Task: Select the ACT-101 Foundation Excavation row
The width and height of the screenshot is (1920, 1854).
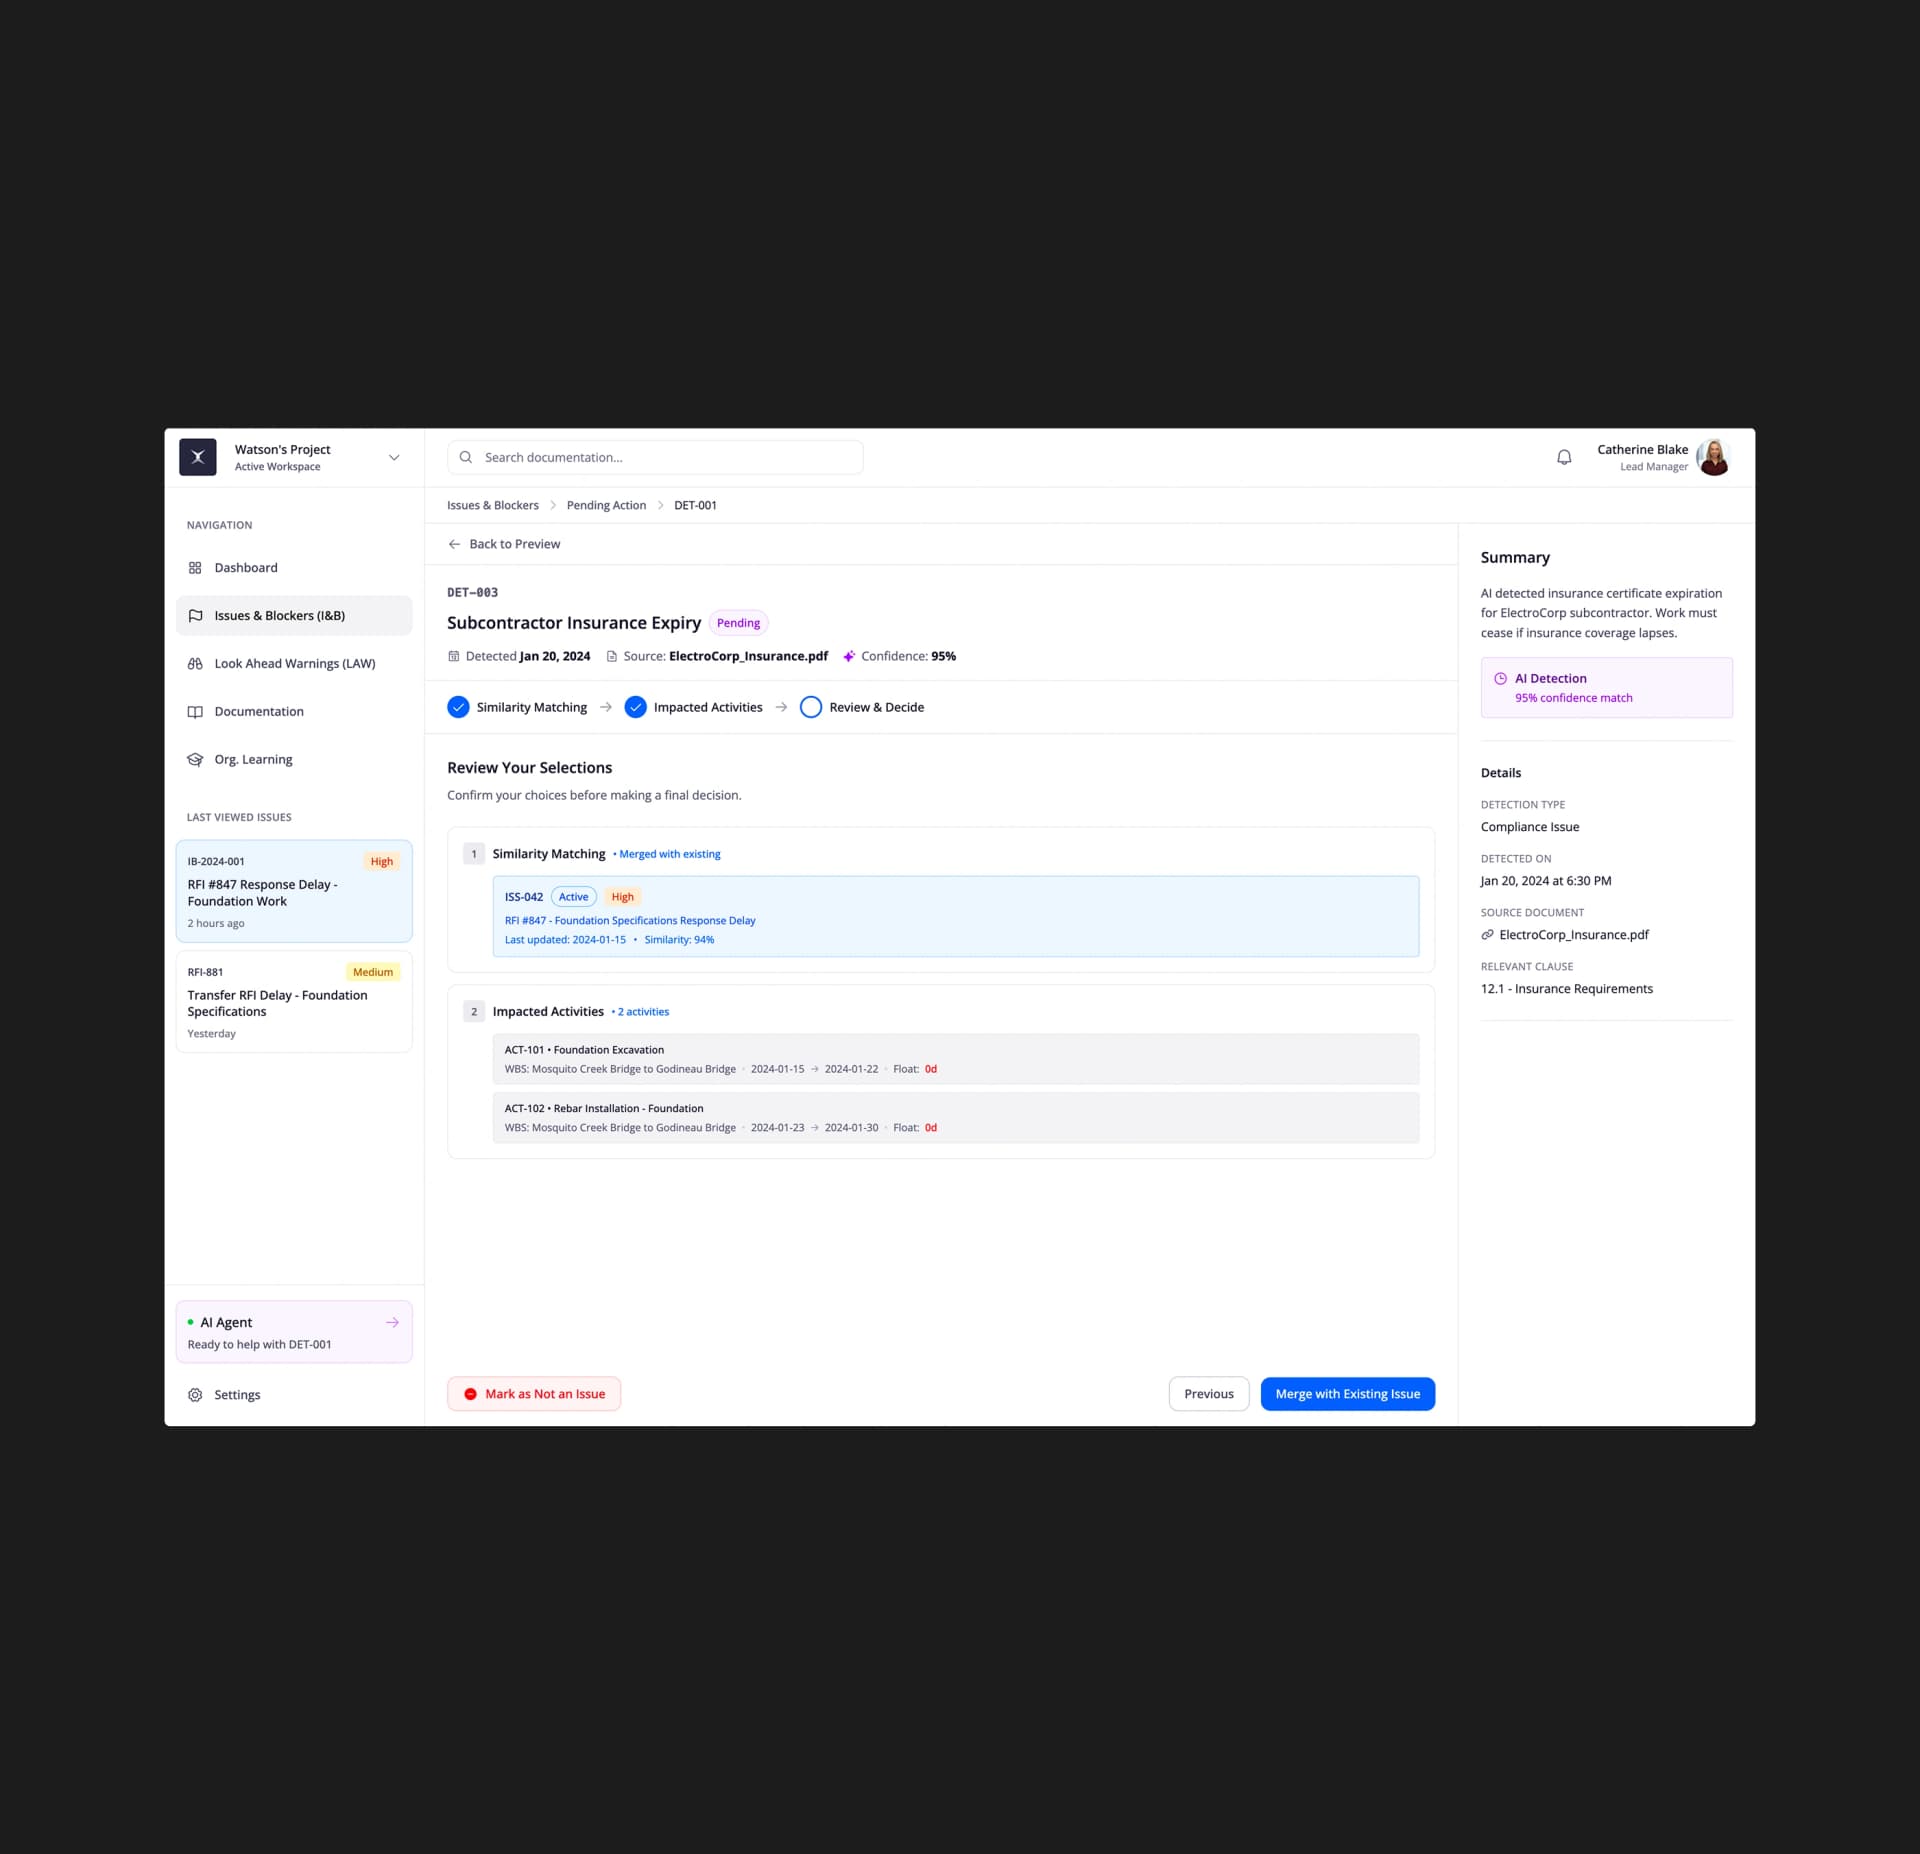Action: pos(955,1059)
